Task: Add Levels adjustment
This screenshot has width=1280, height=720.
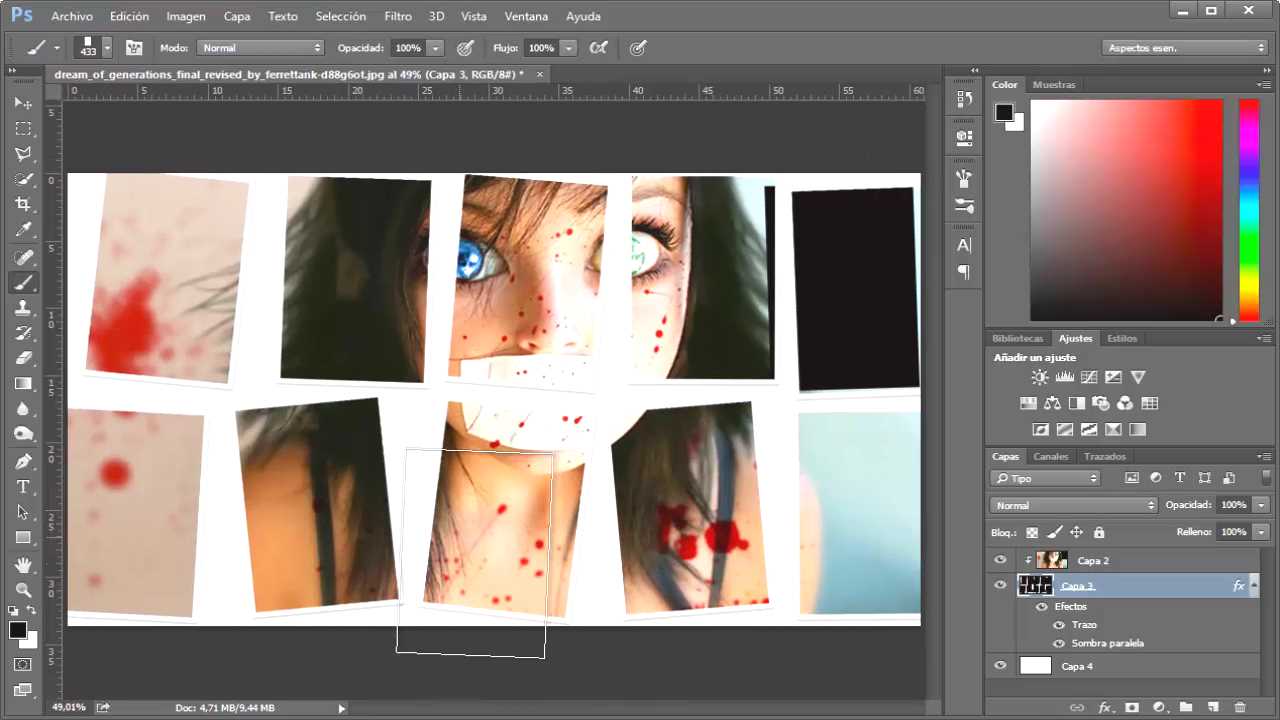Action: click(1064, 377)
